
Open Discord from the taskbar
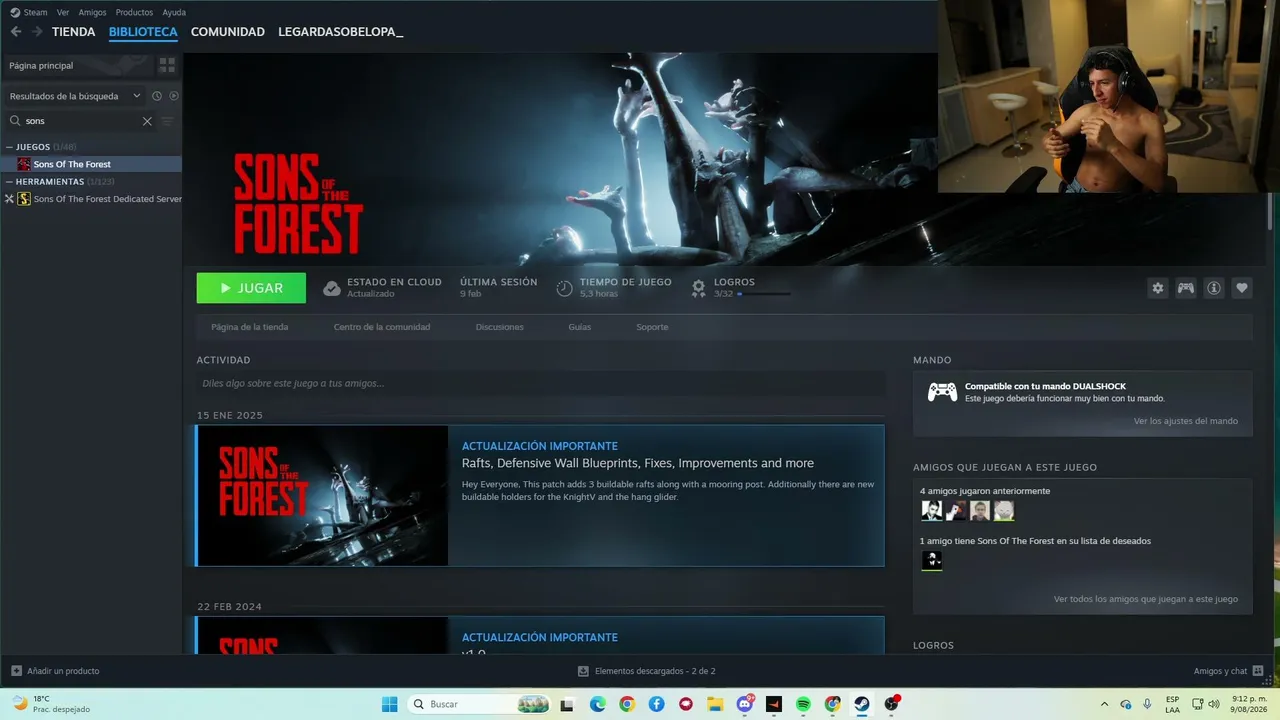click(745, 704)
